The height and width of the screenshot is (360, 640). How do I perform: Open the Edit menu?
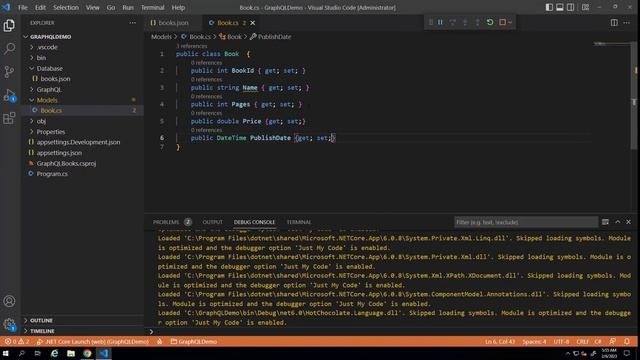(40, 7)
